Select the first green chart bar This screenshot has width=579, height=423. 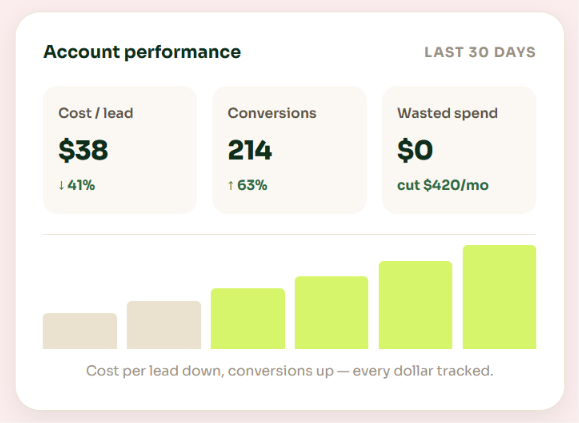(248, 319)
